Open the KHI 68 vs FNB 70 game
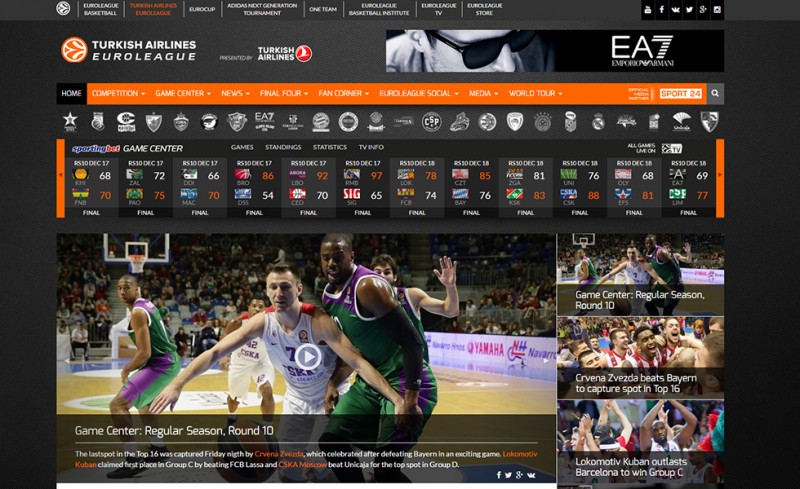This screenshot has width=800, height=489. (91, 188)
